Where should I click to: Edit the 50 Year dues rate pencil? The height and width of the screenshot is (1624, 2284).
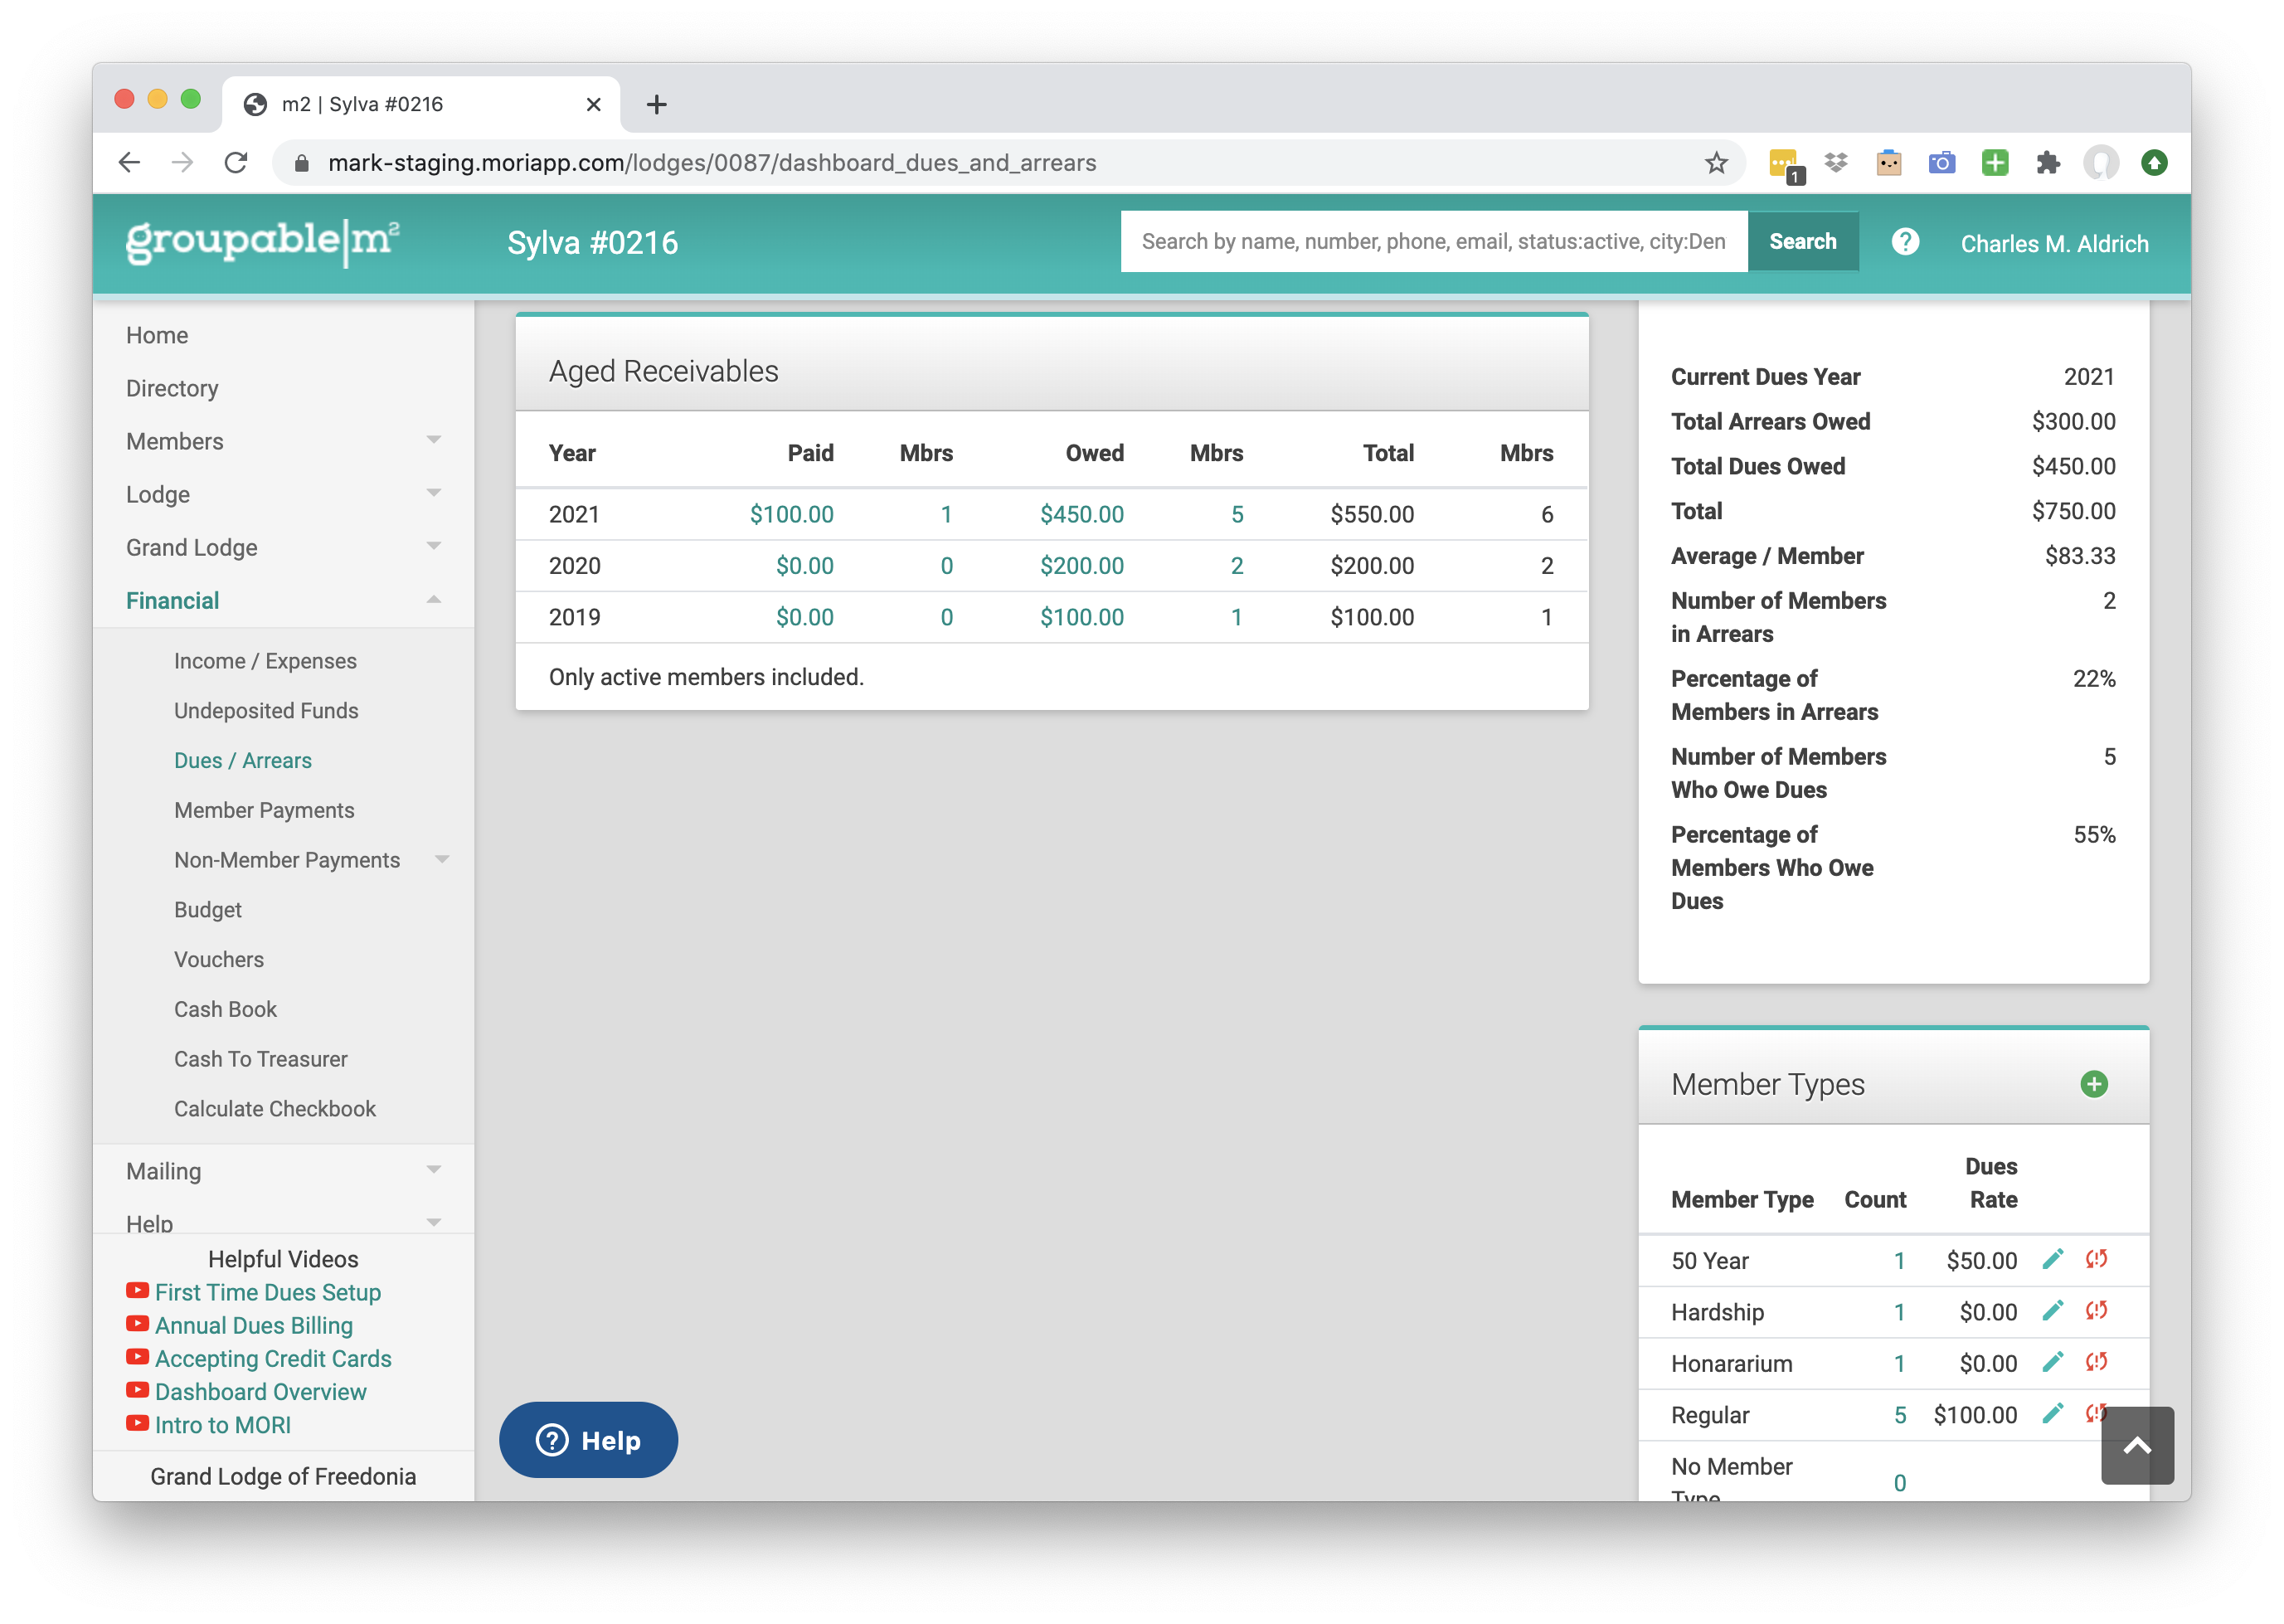pos(2052,1259)
